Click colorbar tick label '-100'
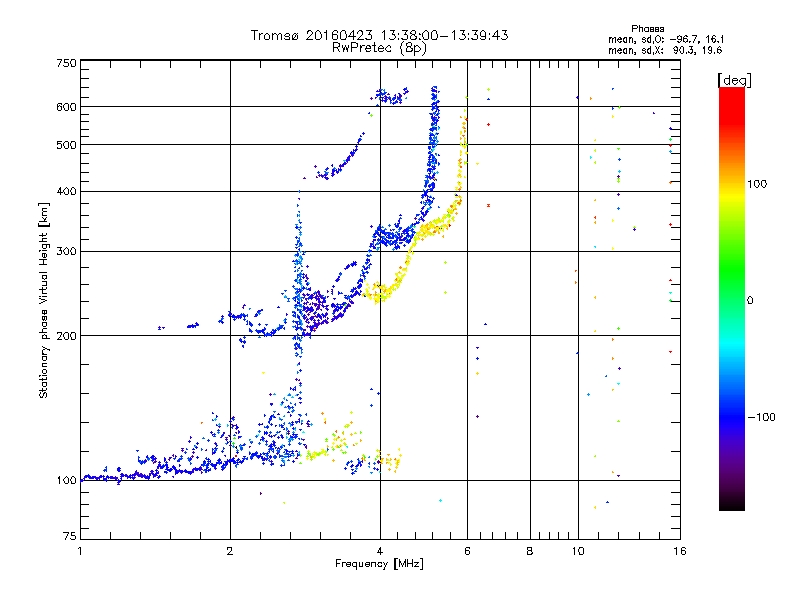 click(761, 417)
